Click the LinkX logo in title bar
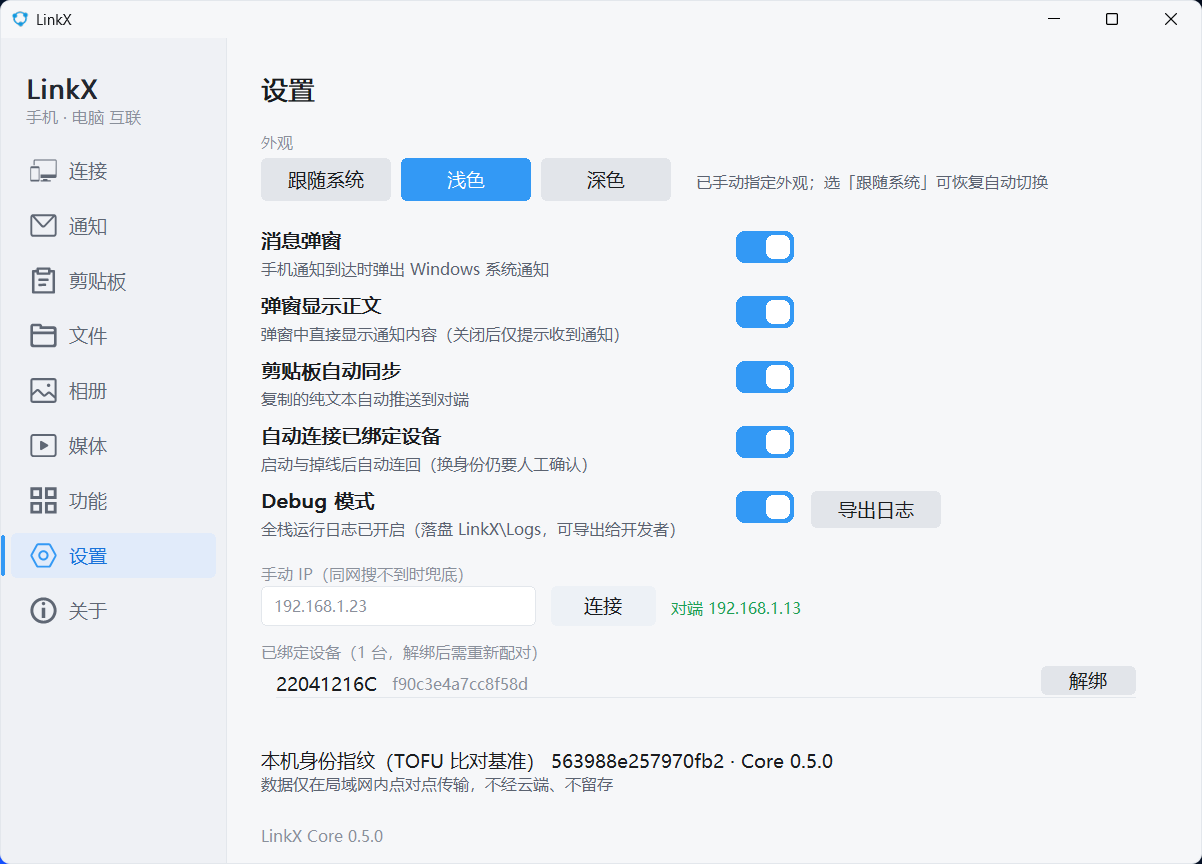The width and height of the screenshot is (1202, 864). point(20,20)
